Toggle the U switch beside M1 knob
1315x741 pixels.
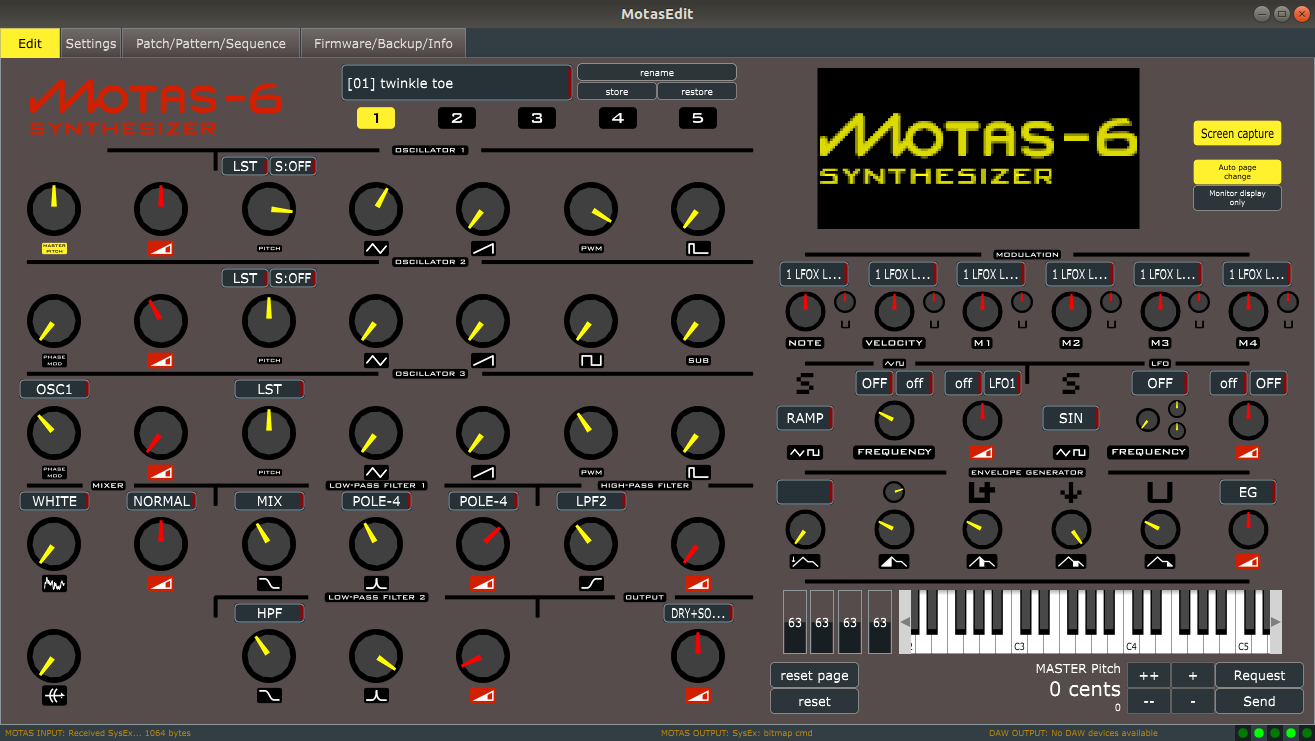(x=1022, y=324)
